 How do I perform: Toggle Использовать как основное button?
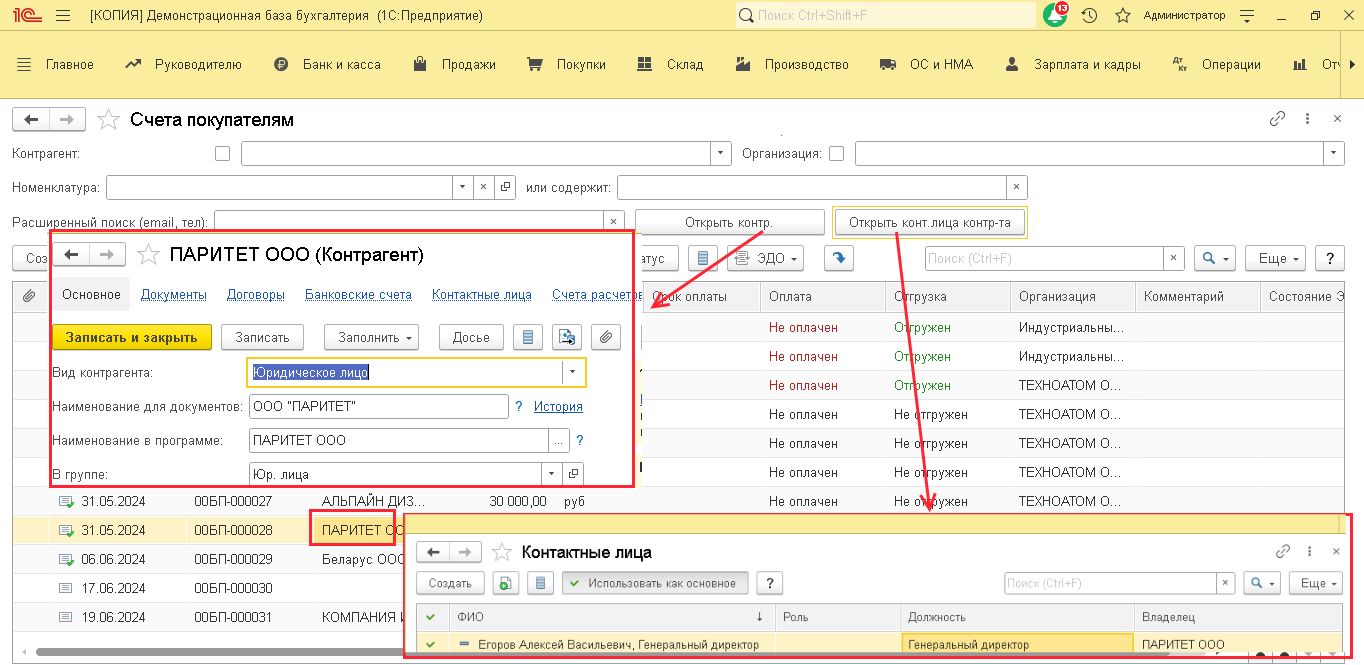655,583
